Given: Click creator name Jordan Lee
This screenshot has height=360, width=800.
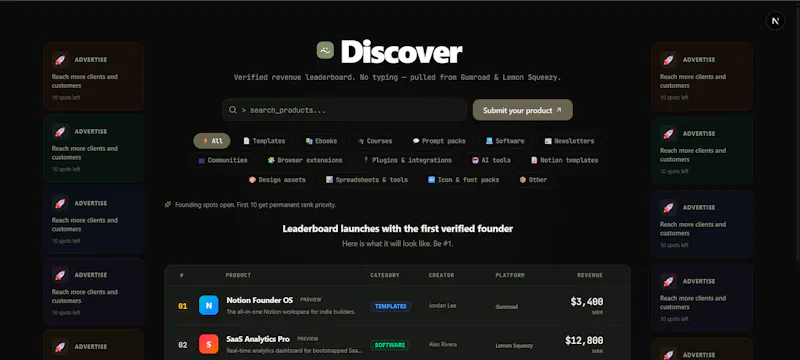Looking at the screenshot, I should click(442, 306).
